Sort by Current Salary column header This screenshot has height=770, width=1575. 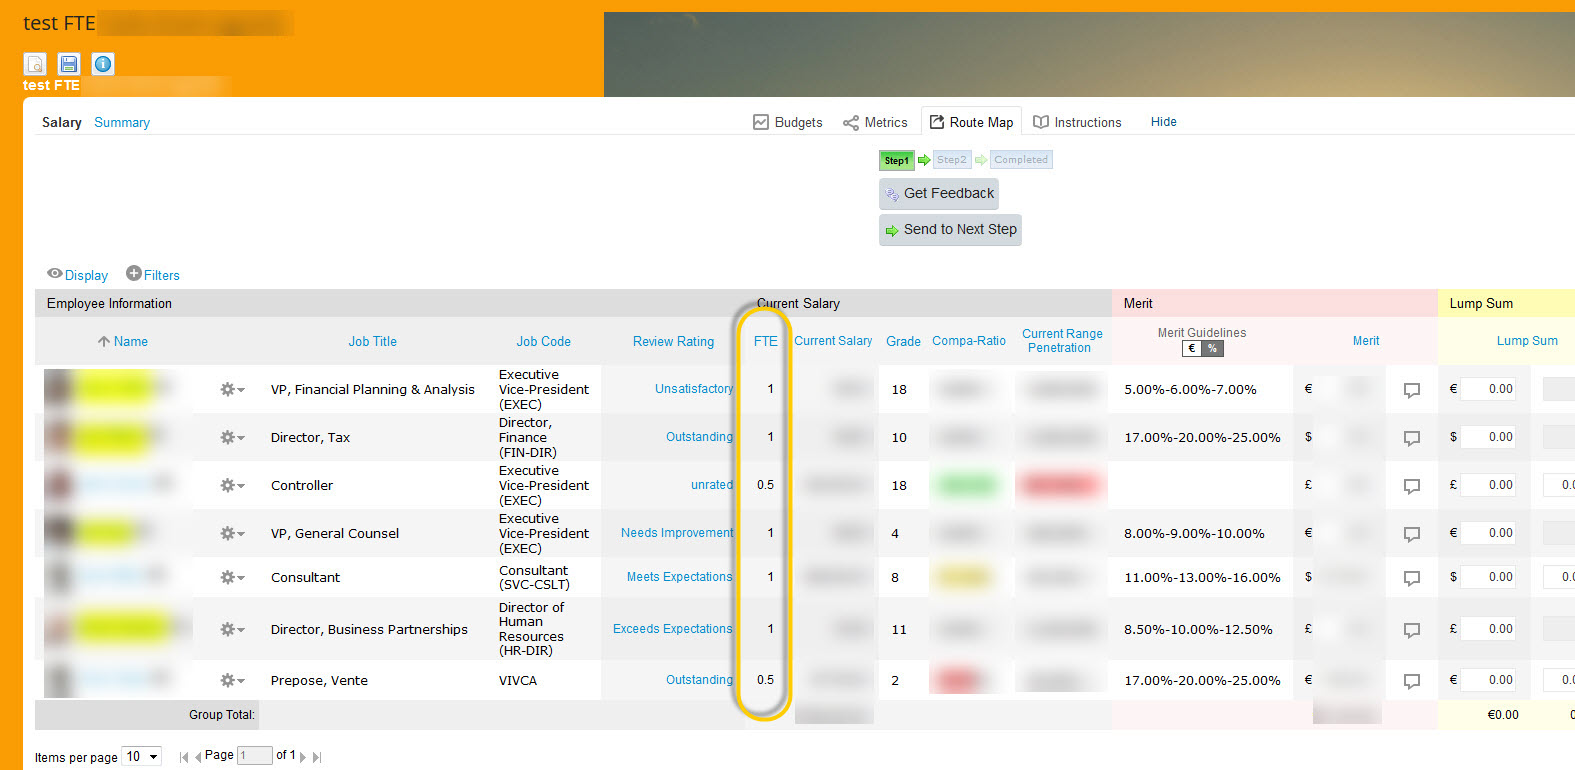[x=833, y=341]
